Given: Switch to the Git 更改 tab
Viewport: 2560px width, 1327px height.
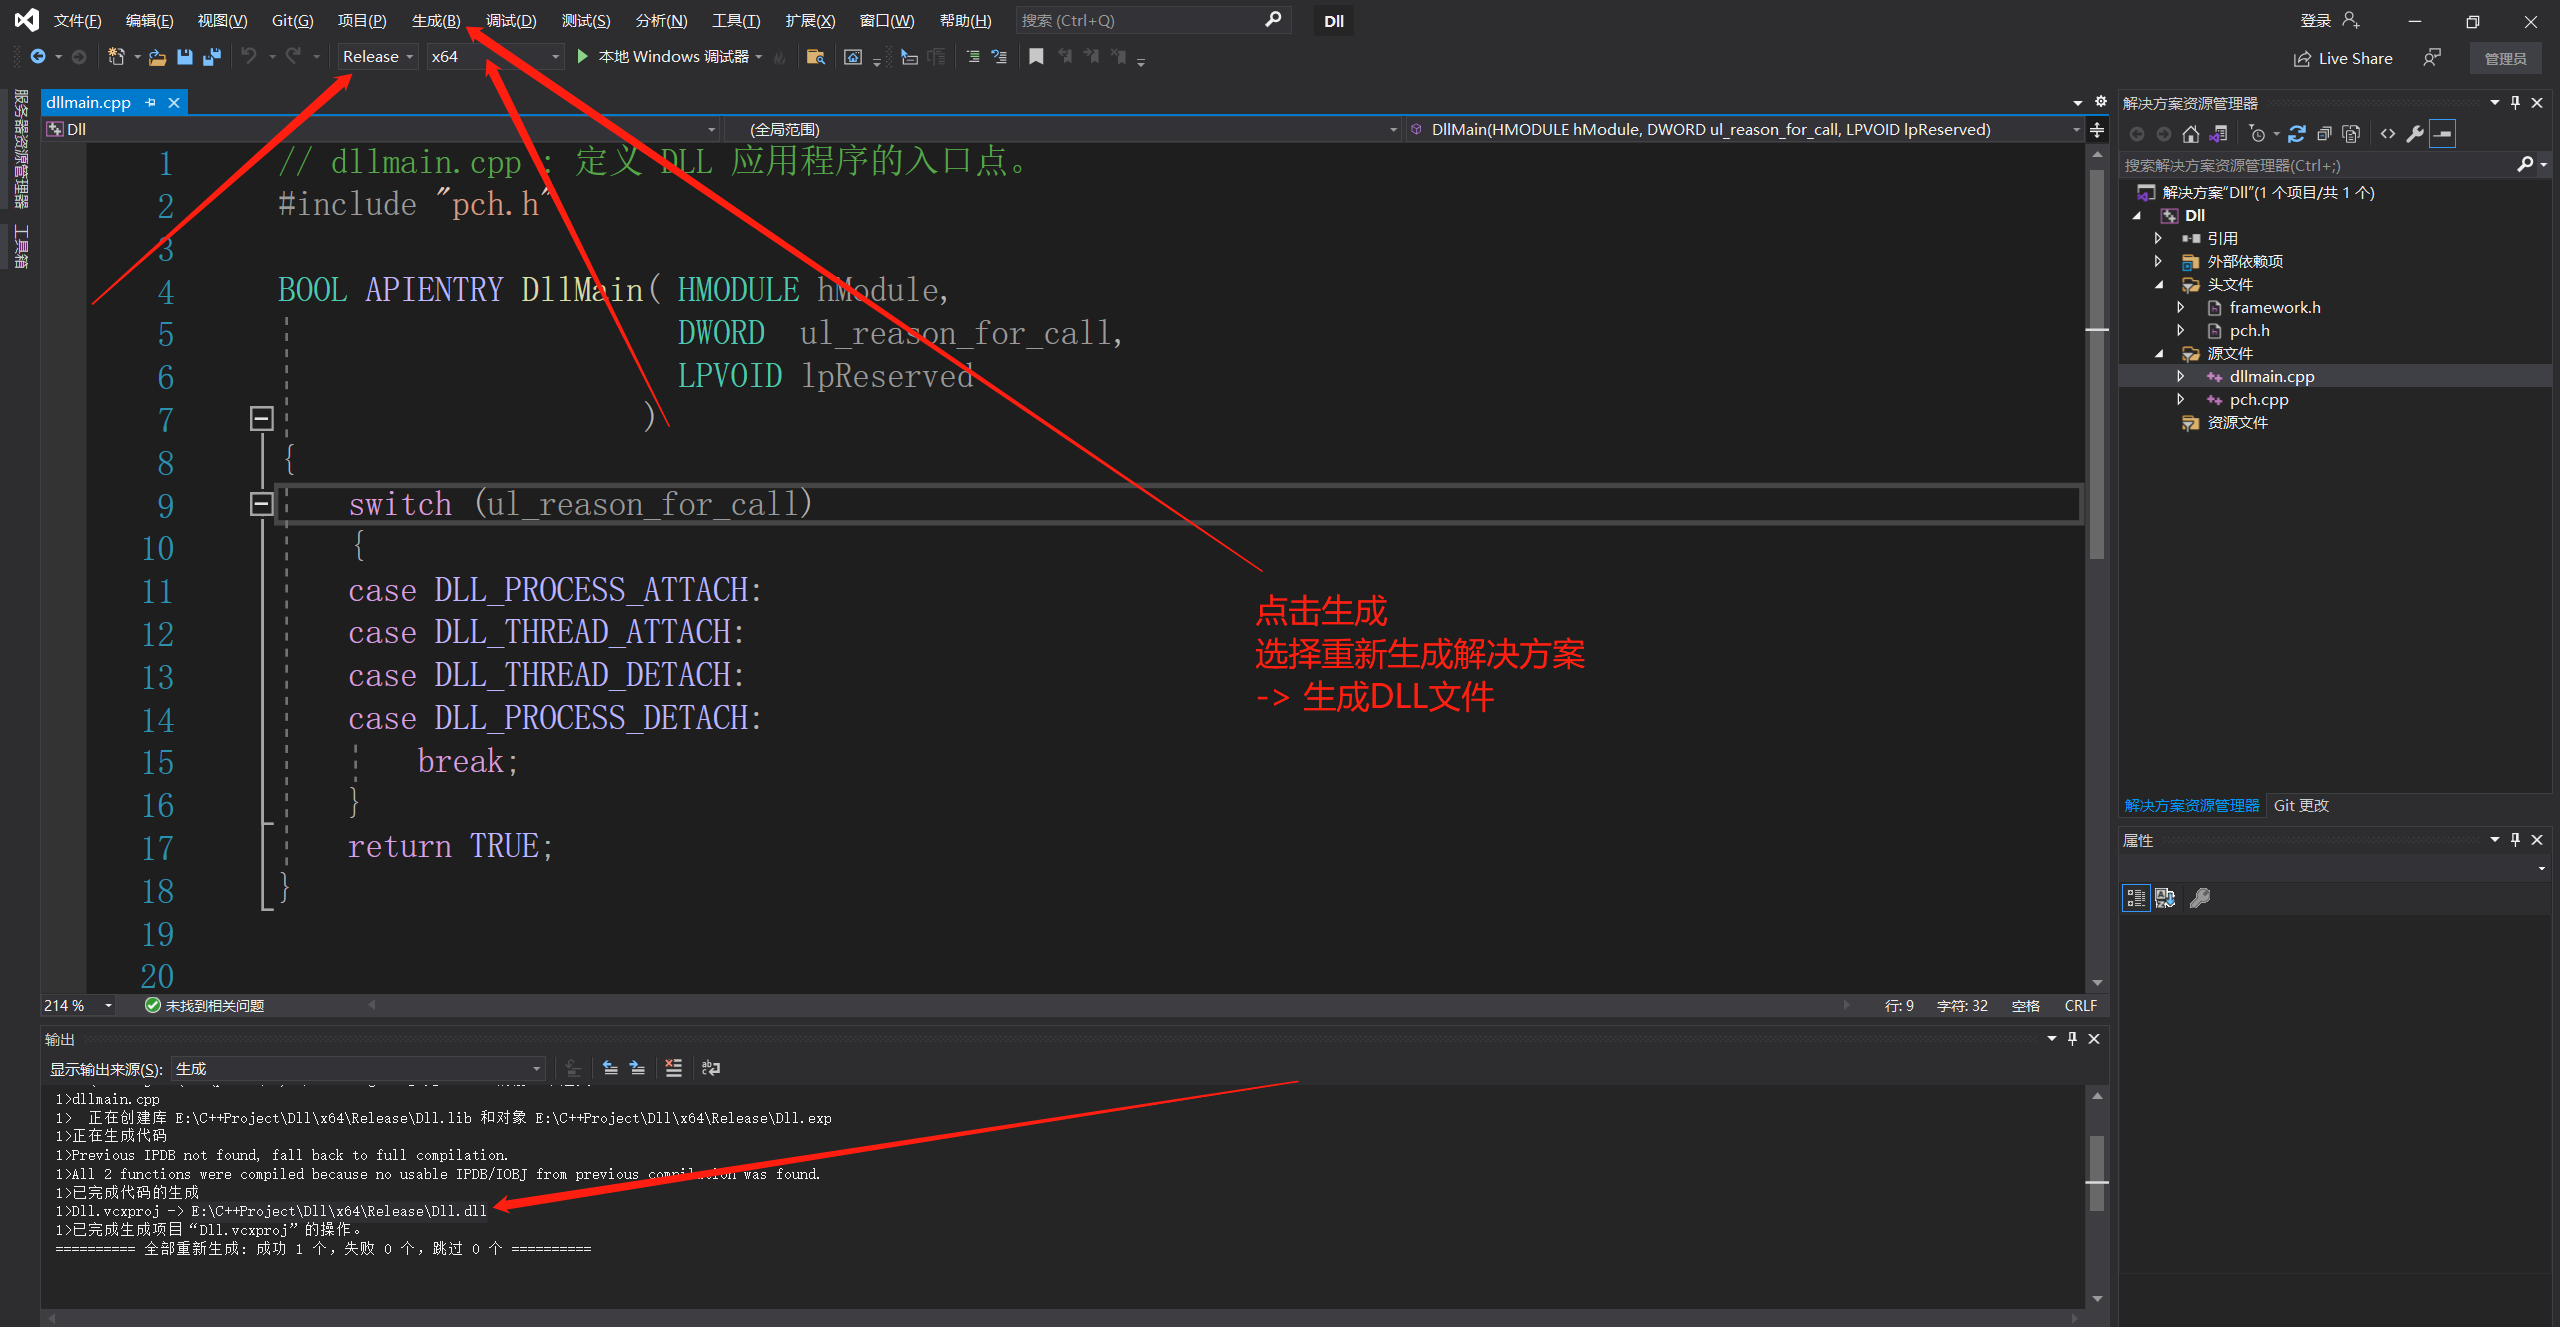Looking at the screenshot, I should tap(2301, 805).
